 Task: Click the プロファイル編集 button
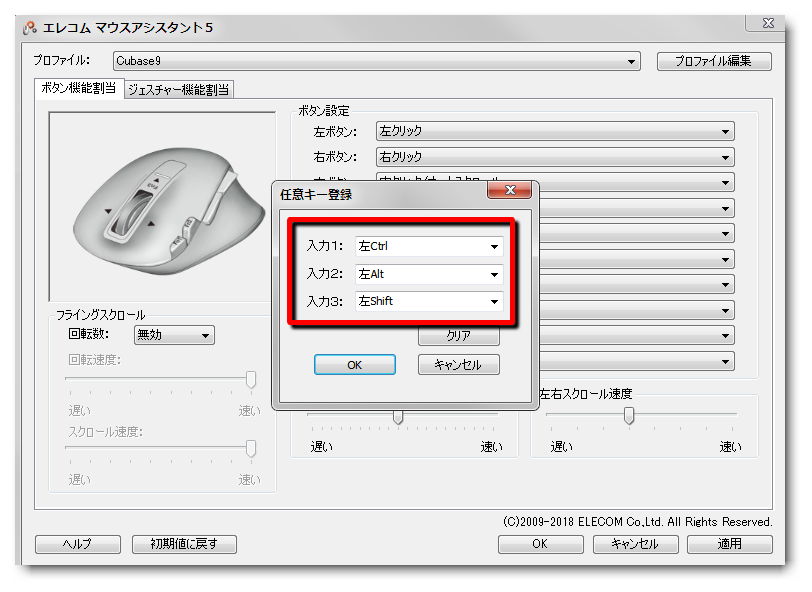pos(714,61)
